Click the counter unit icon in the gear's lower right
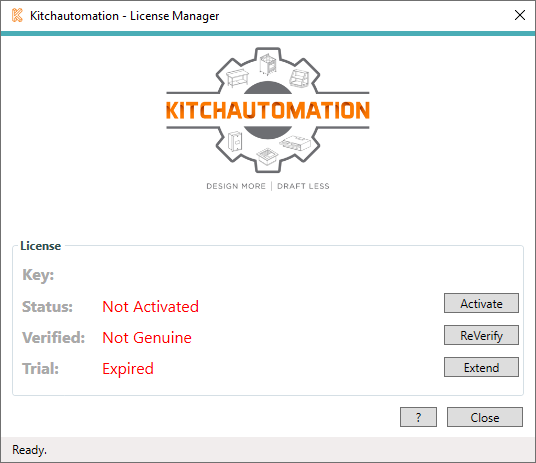536x463 pixels. click(295, 142)
